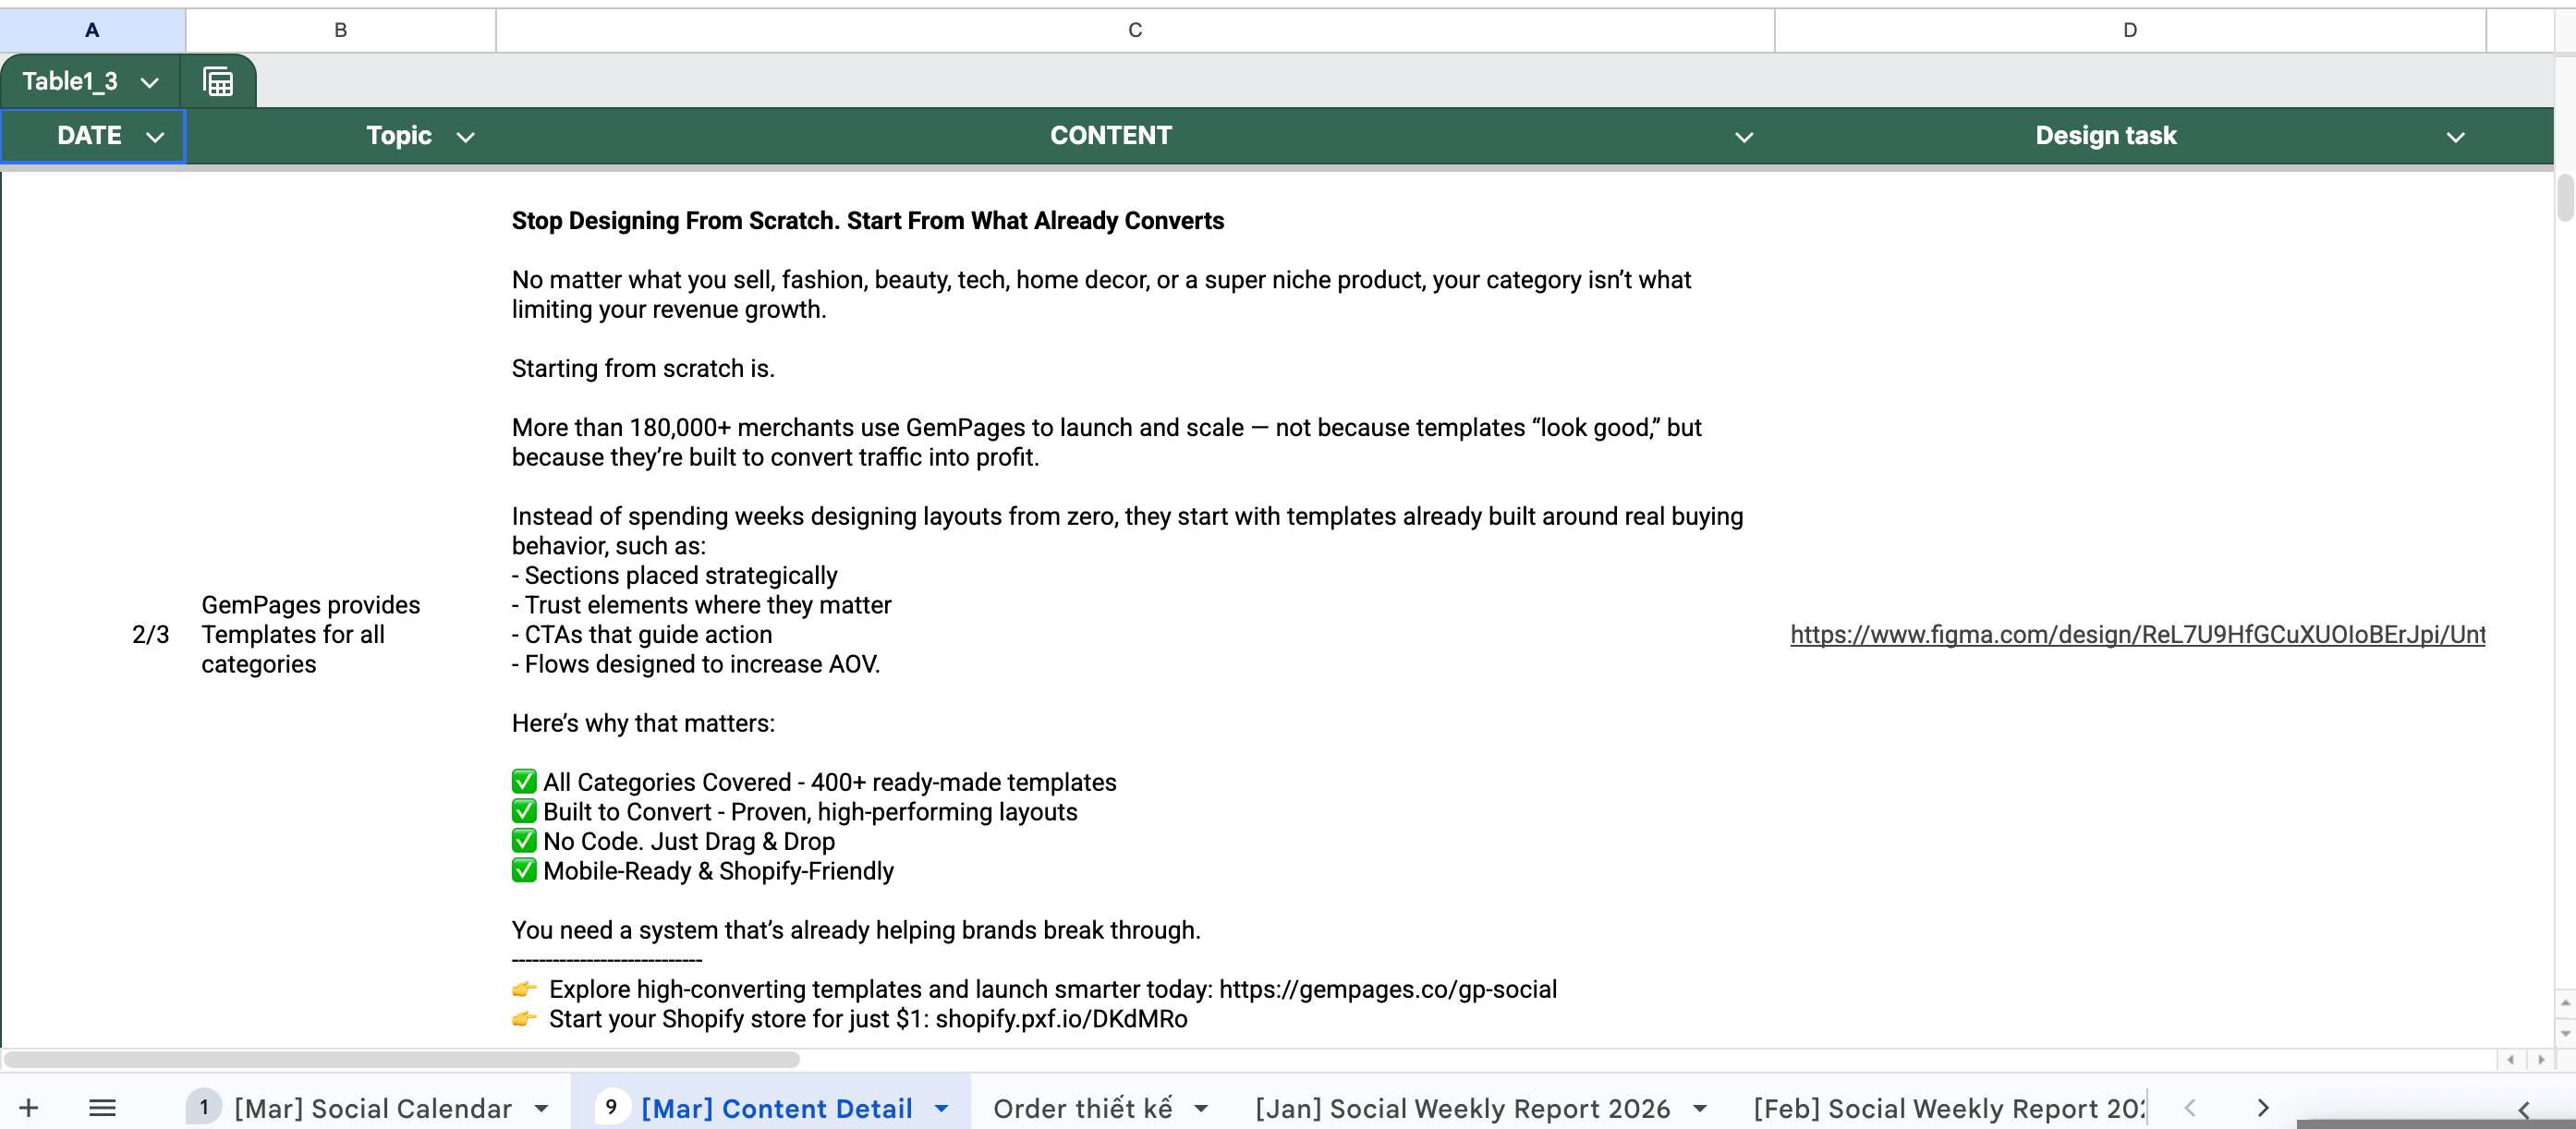Open the CONTENT column dropdown arrow

click(1744, 137)
